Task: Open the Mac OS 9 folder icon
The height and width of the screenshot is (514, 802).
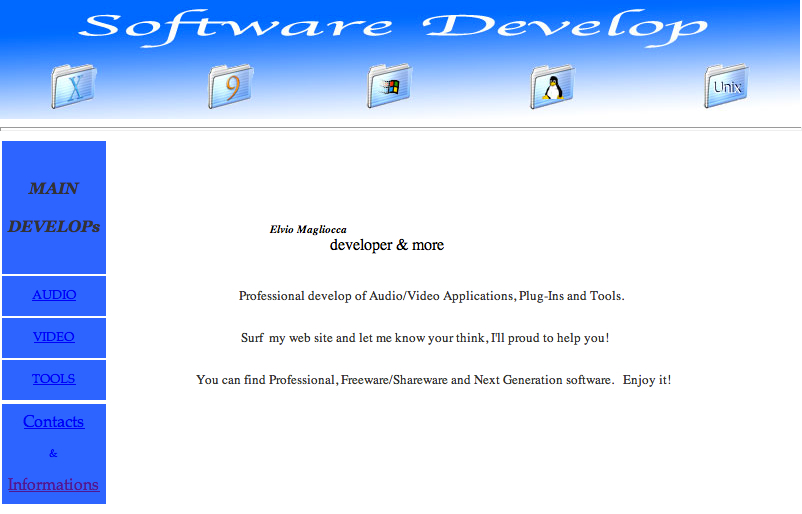Action: tap(231, 86)
